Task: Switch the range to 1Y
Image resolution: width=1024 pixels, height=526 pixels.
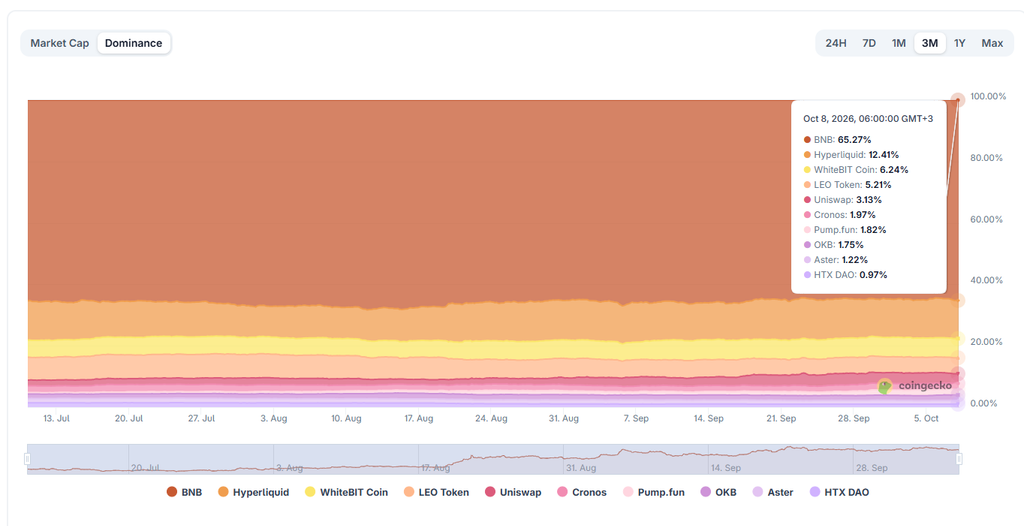Action: click(959, 43)
